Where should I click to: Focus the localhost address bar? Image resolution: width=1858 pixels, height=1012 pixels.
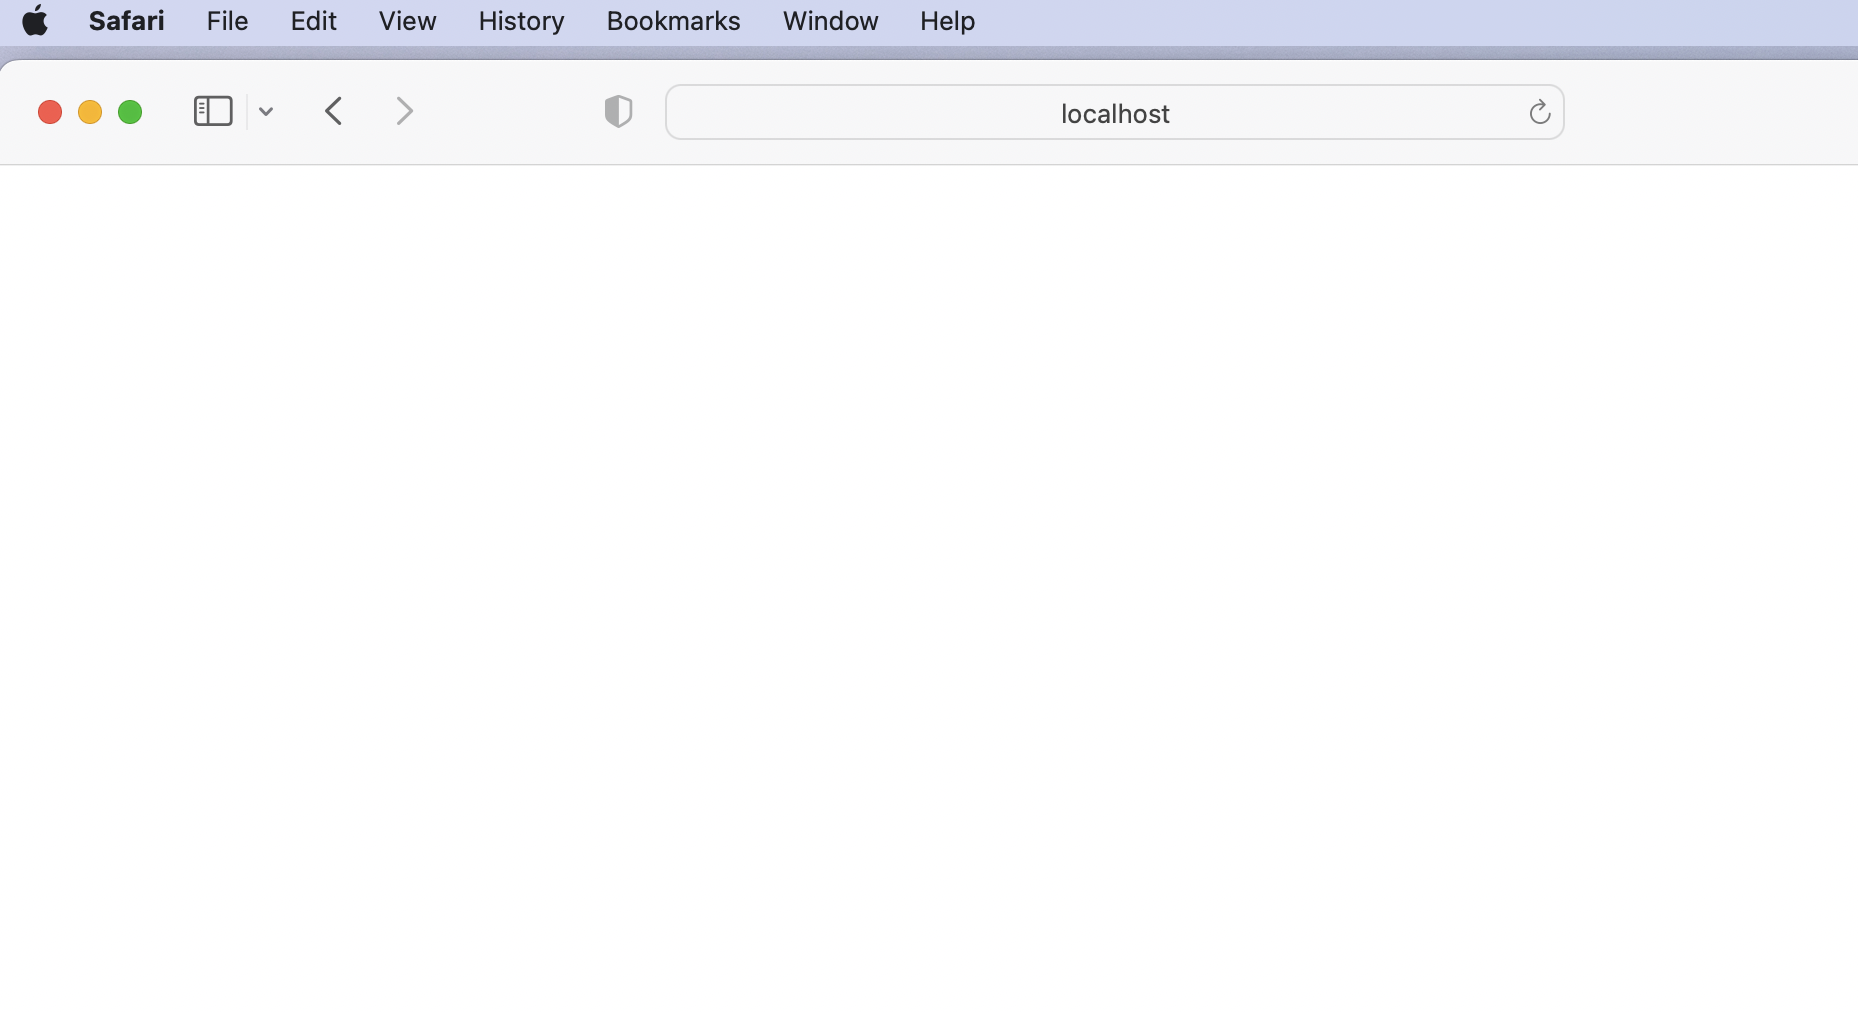[x=1115, y=112]
